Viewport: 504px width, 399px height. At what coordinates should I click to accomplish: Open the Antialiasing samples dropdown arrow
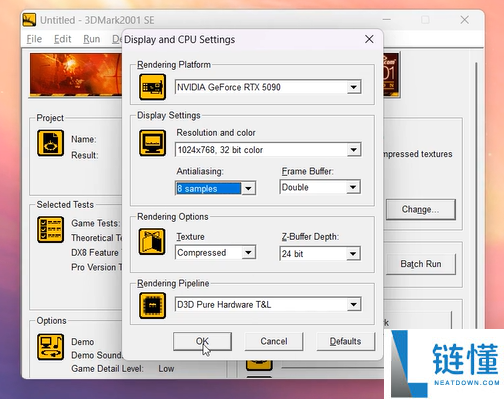point(248,188)
